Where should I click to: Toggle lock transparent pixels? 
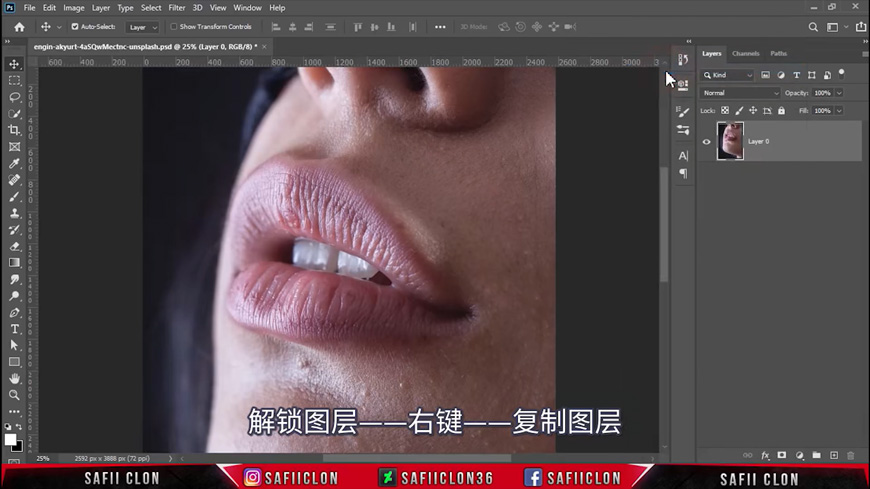click(x=725, y=110)
